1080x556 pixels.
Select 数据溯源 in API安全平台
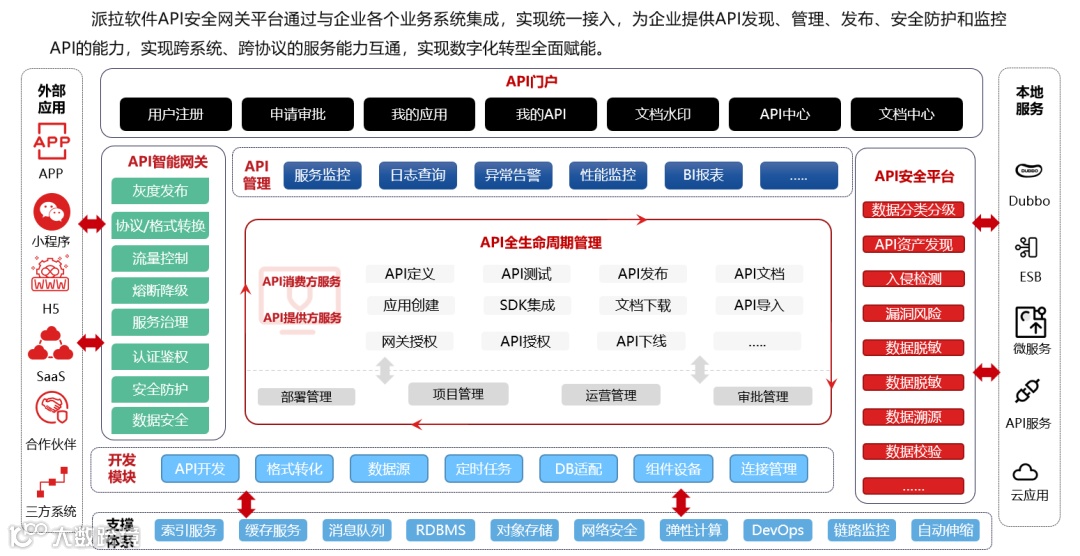(913, 417)
